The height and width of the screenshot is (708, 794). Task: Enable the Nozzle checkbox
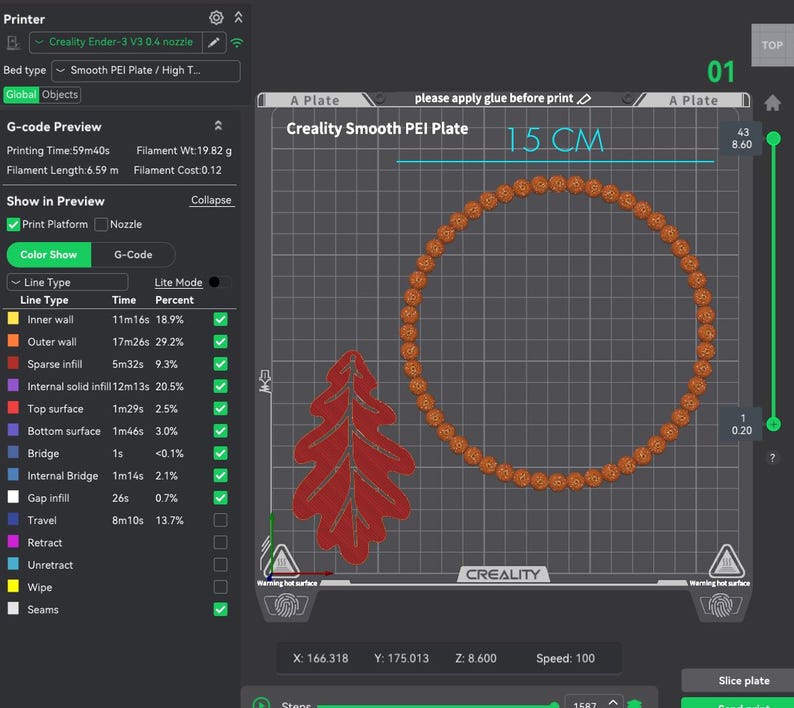pos(101,224)
